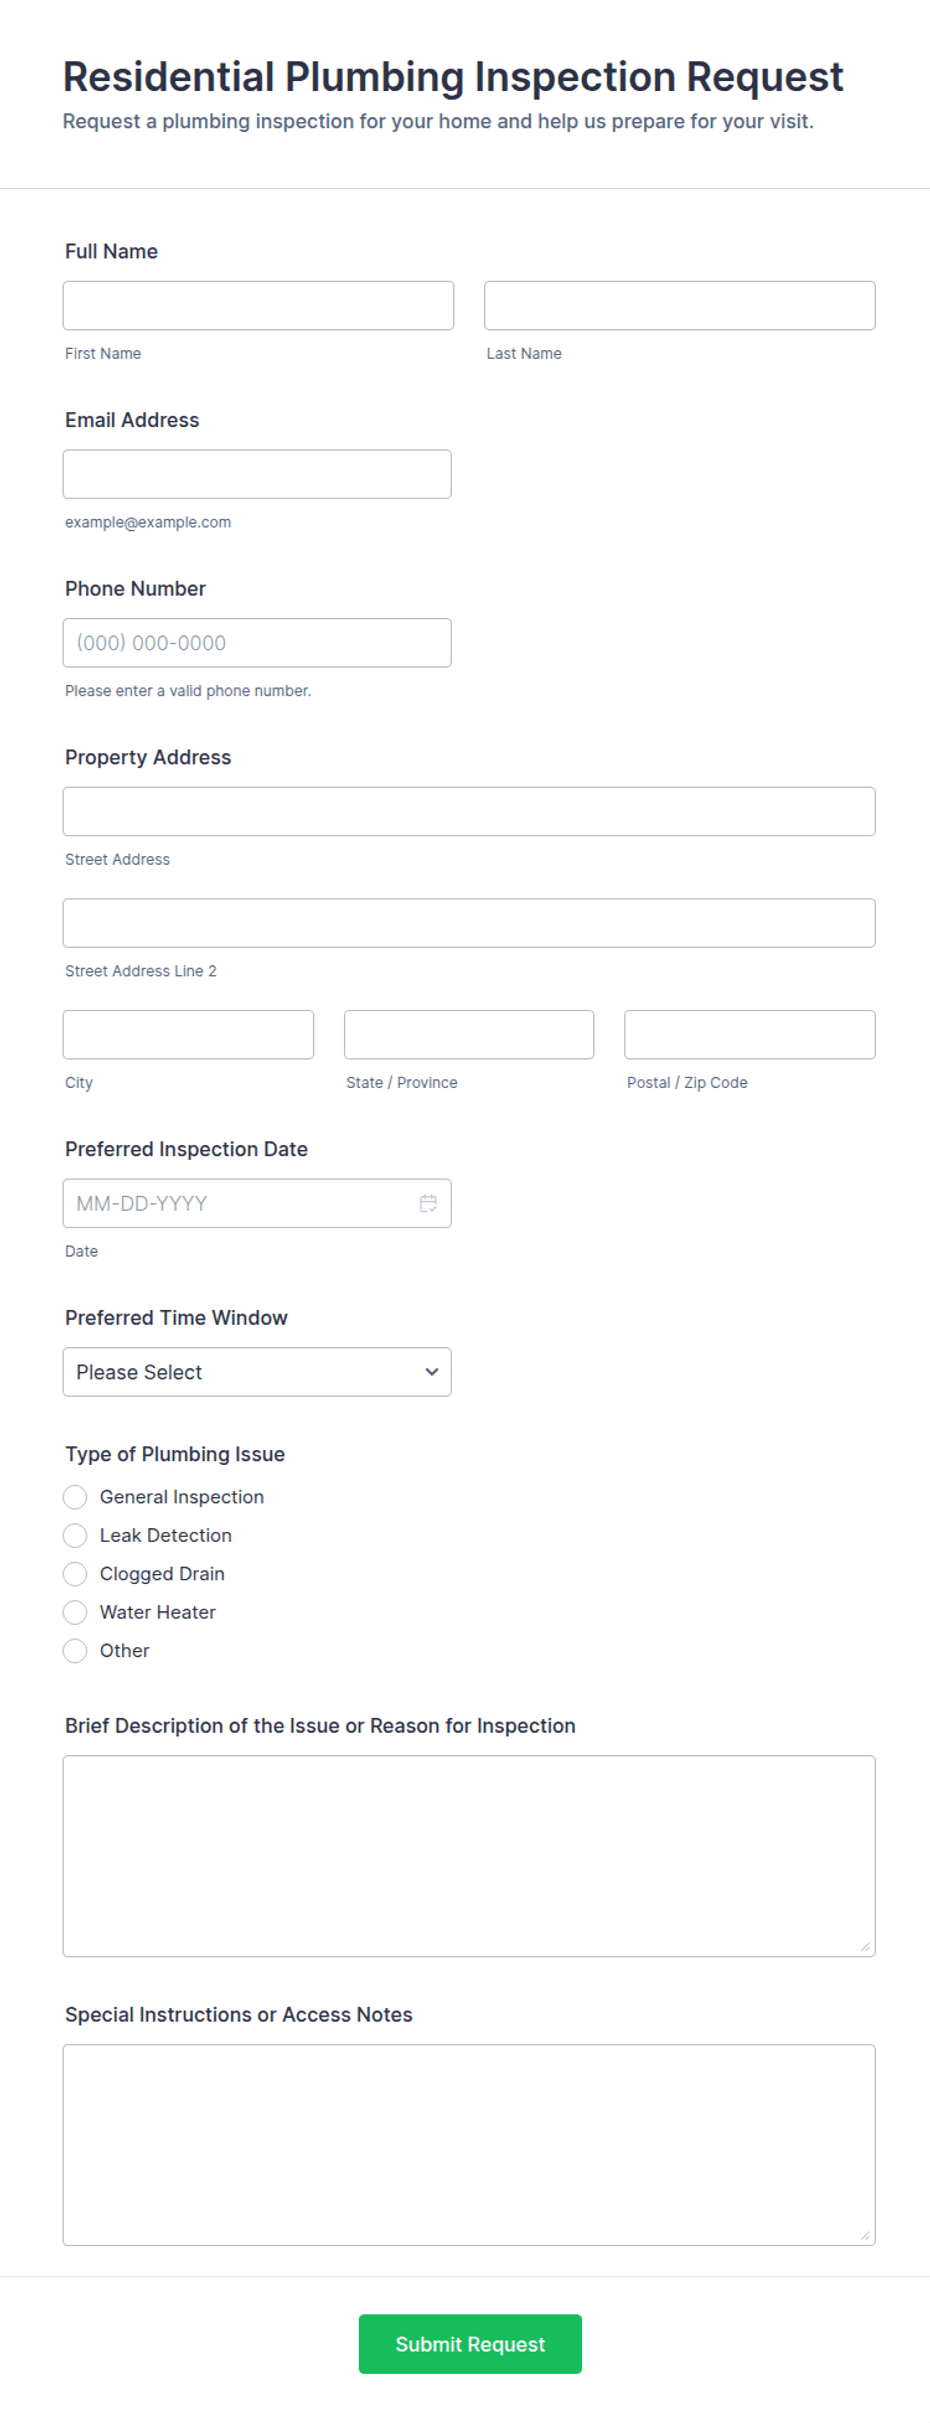The height and width of the screenshot is (2423, 930).
Task: Select General Inspection radio option
Action: (x=75, y=1497)
